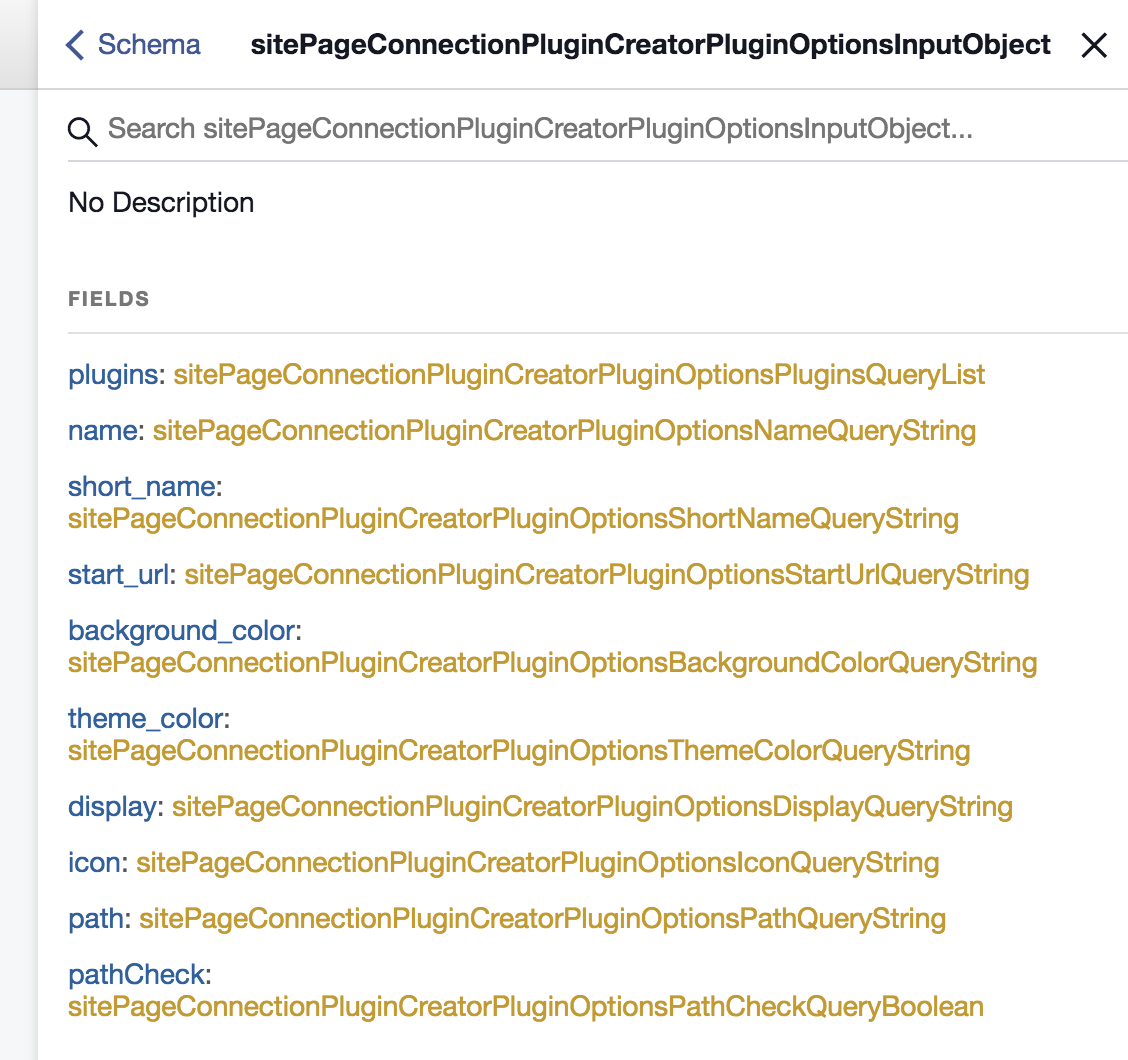1128x1060 pixels.
Task: Select the IconQueryString type link
Action: click(x=537, y=862)
